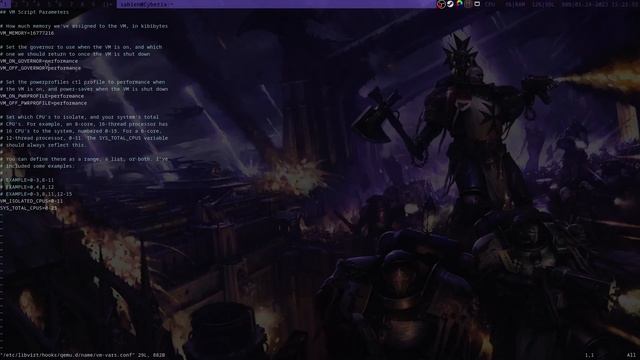The image size is (640, 360).
Task: Click the '# EXAMPLE=0-3,8,11,12-15' comment line
Action: [36, 194]
